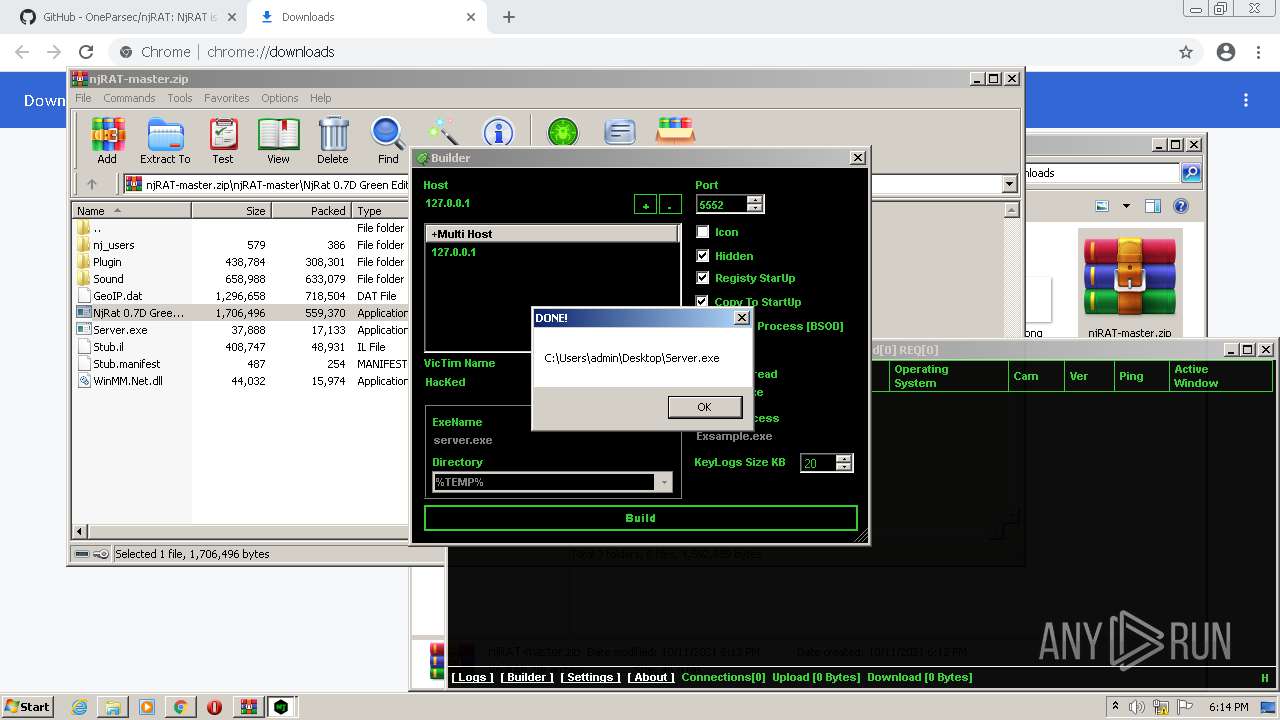Open the Commands menu in WinRAR
Screen dimensions: 1280x720
point(129,98)
